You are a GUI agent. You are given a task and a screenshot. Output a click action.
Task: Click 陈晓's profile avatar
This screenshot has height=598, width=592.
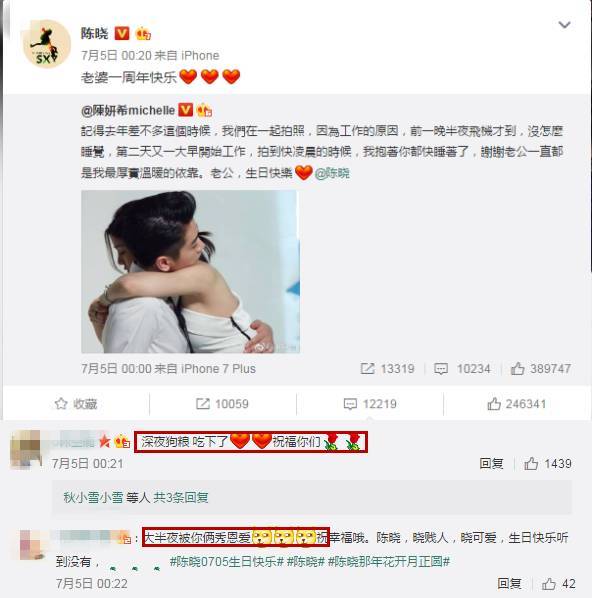[x=47, y=44]
